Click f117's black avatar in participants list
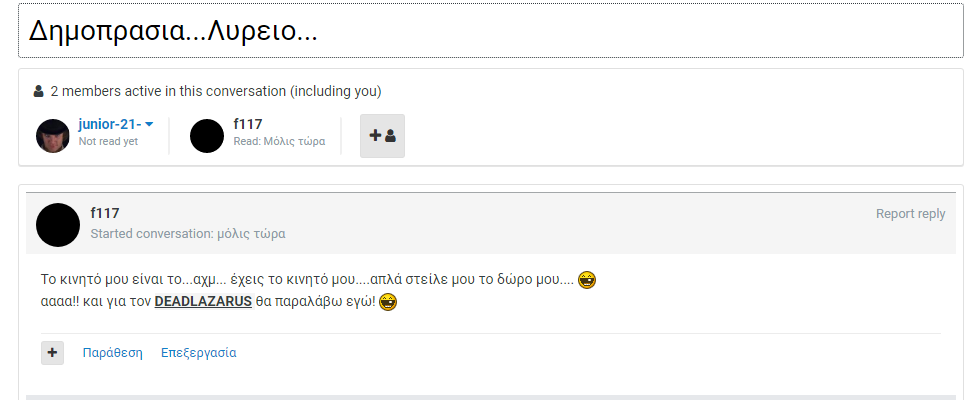The image size is (971, 400). [x=207, y=136]
